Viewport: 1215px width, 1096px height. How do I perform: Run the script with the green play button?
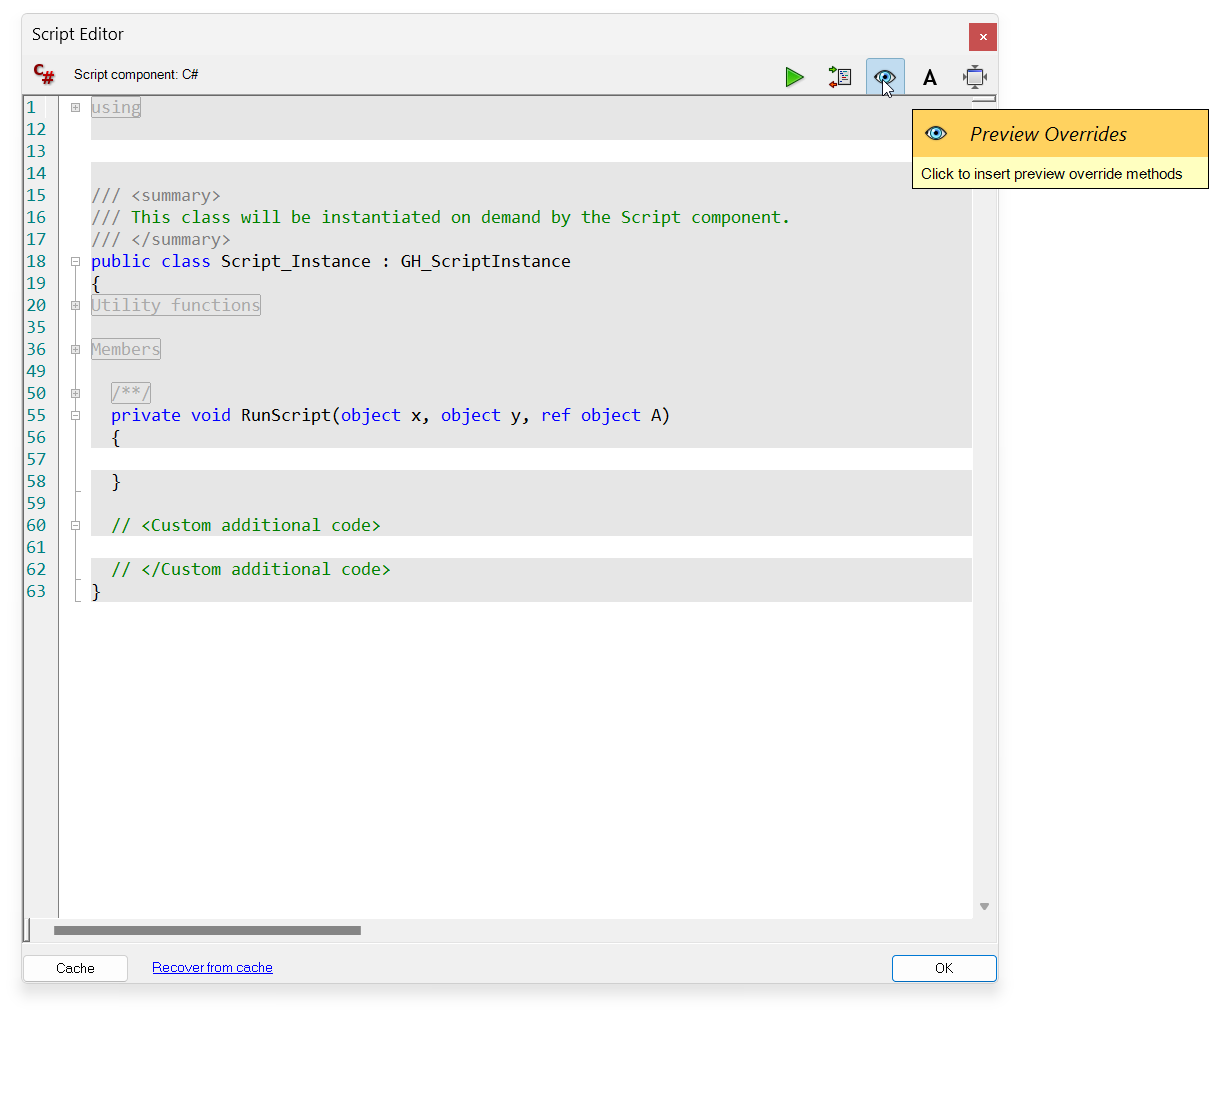pyautogui.click(x=794, y=77)
